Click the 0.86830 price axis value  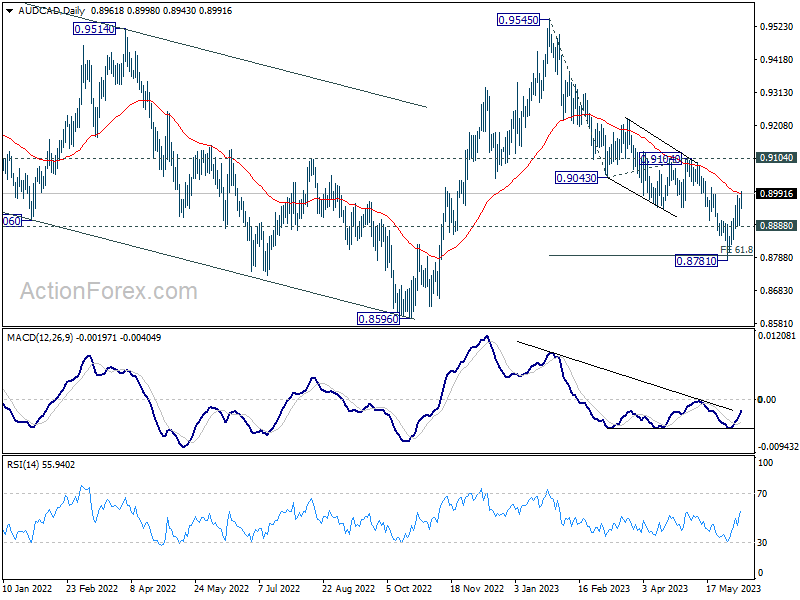point(777,291)
